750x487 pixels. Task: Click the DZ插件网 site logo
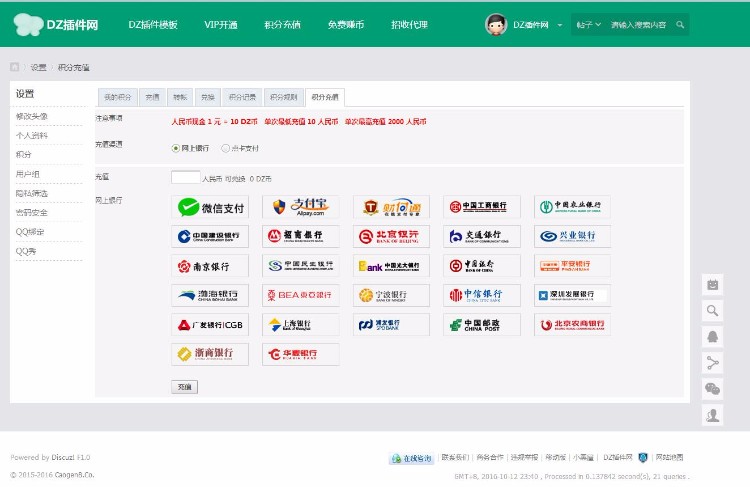[56, 24]
